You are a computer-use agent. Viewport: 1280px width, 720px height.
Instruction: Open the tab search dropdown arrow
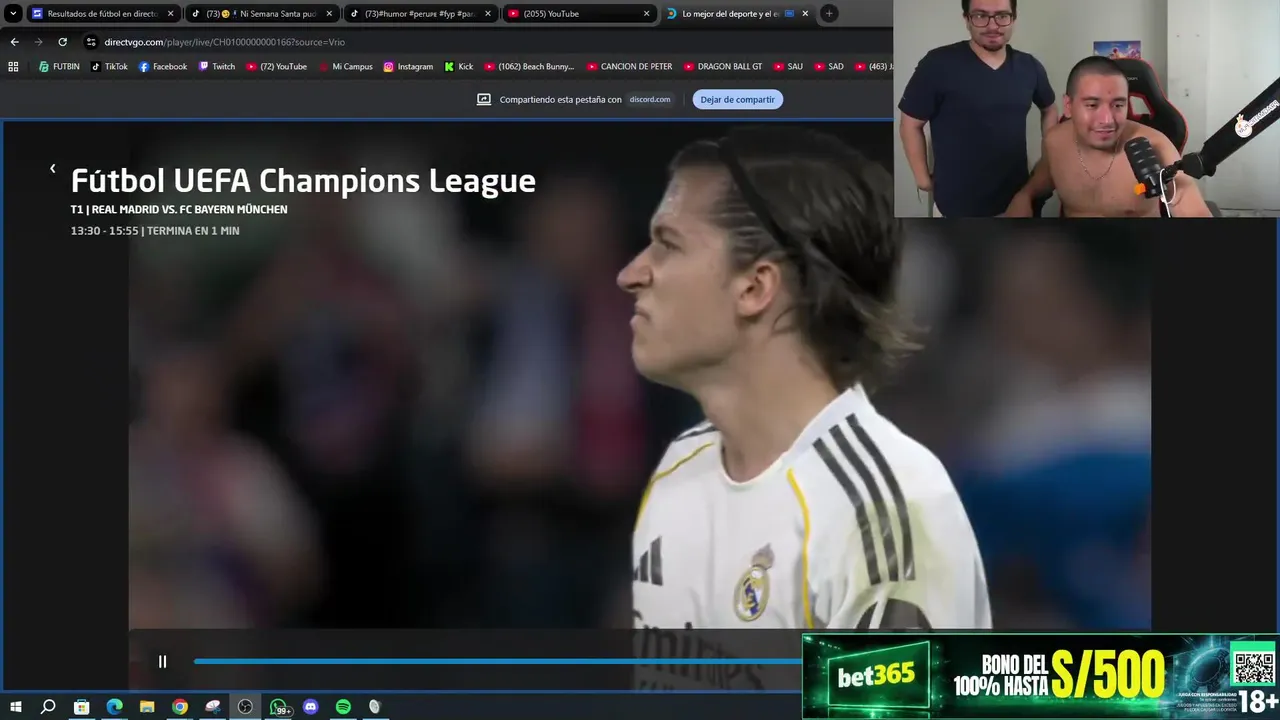(x=13, y=14)
